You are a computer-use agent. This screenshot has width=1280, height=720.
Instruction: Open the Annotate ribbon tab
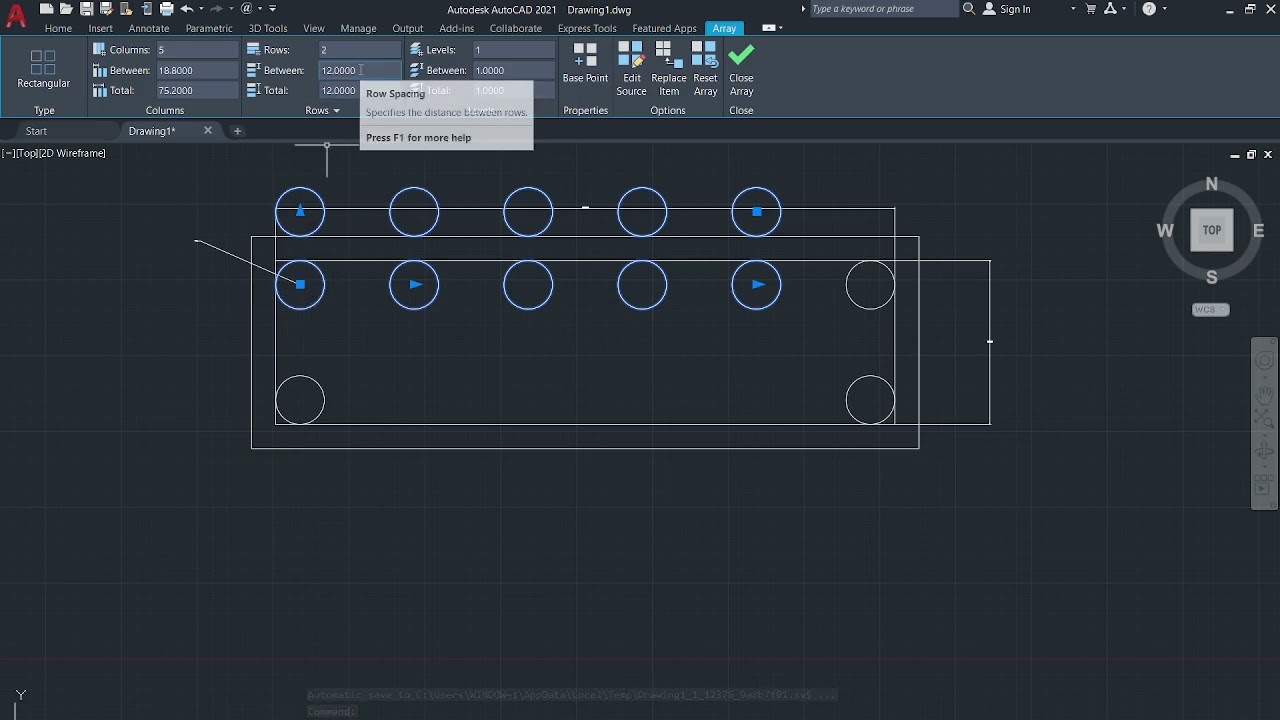[x=149, y=28]
